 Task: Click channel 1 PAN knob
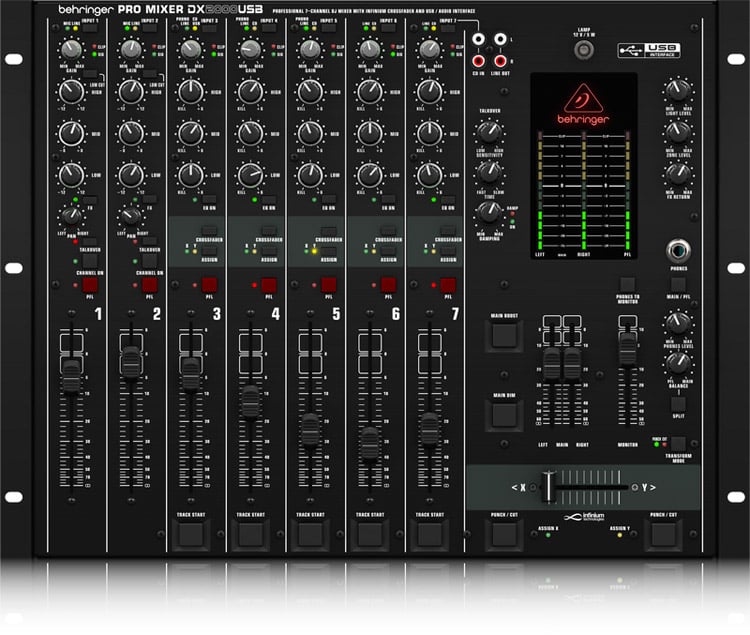coord(71,216)
